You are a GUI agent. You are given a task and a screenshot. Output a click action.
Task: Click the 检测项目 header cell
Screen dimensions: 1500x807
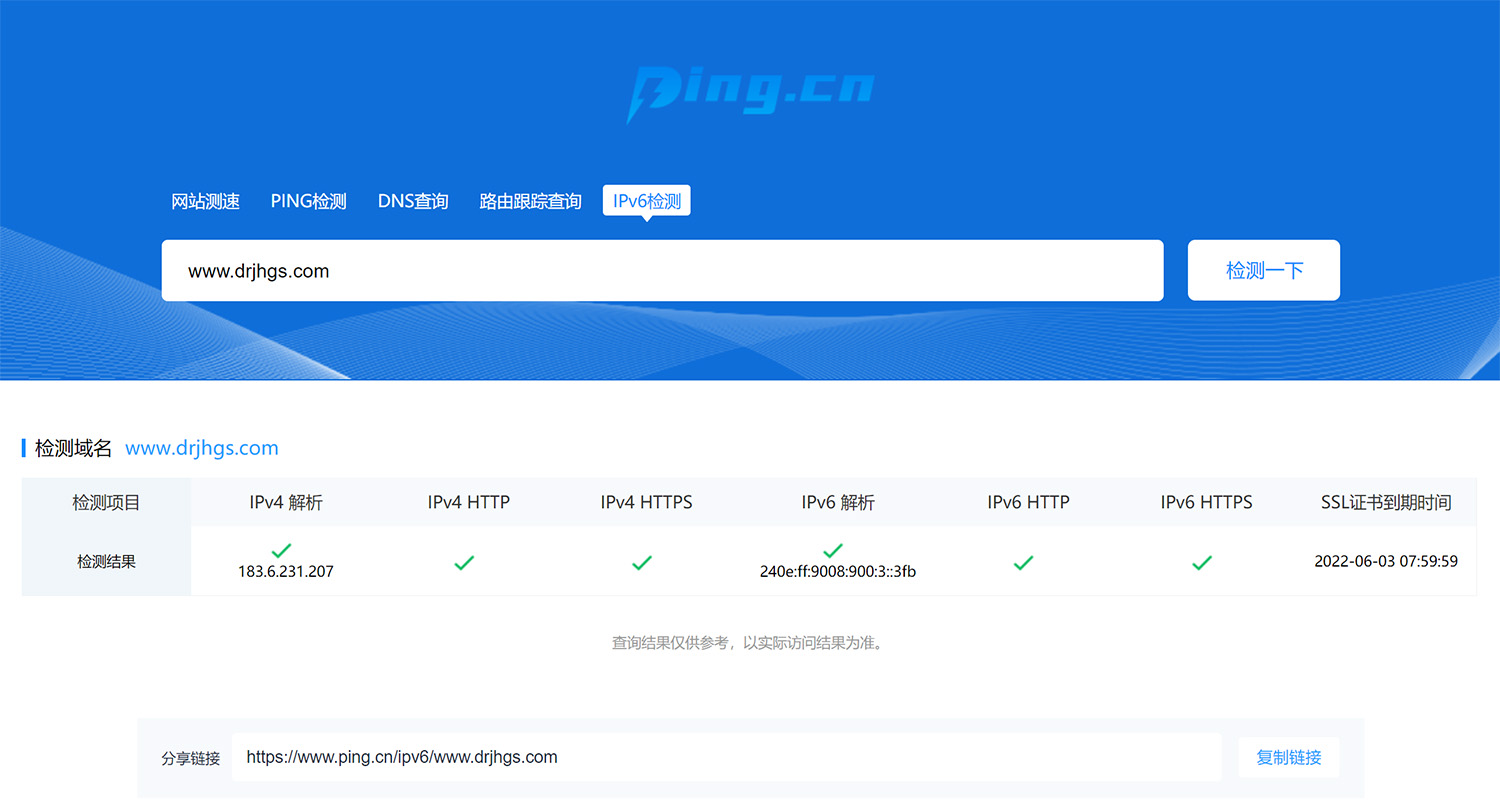click(106, 502)
